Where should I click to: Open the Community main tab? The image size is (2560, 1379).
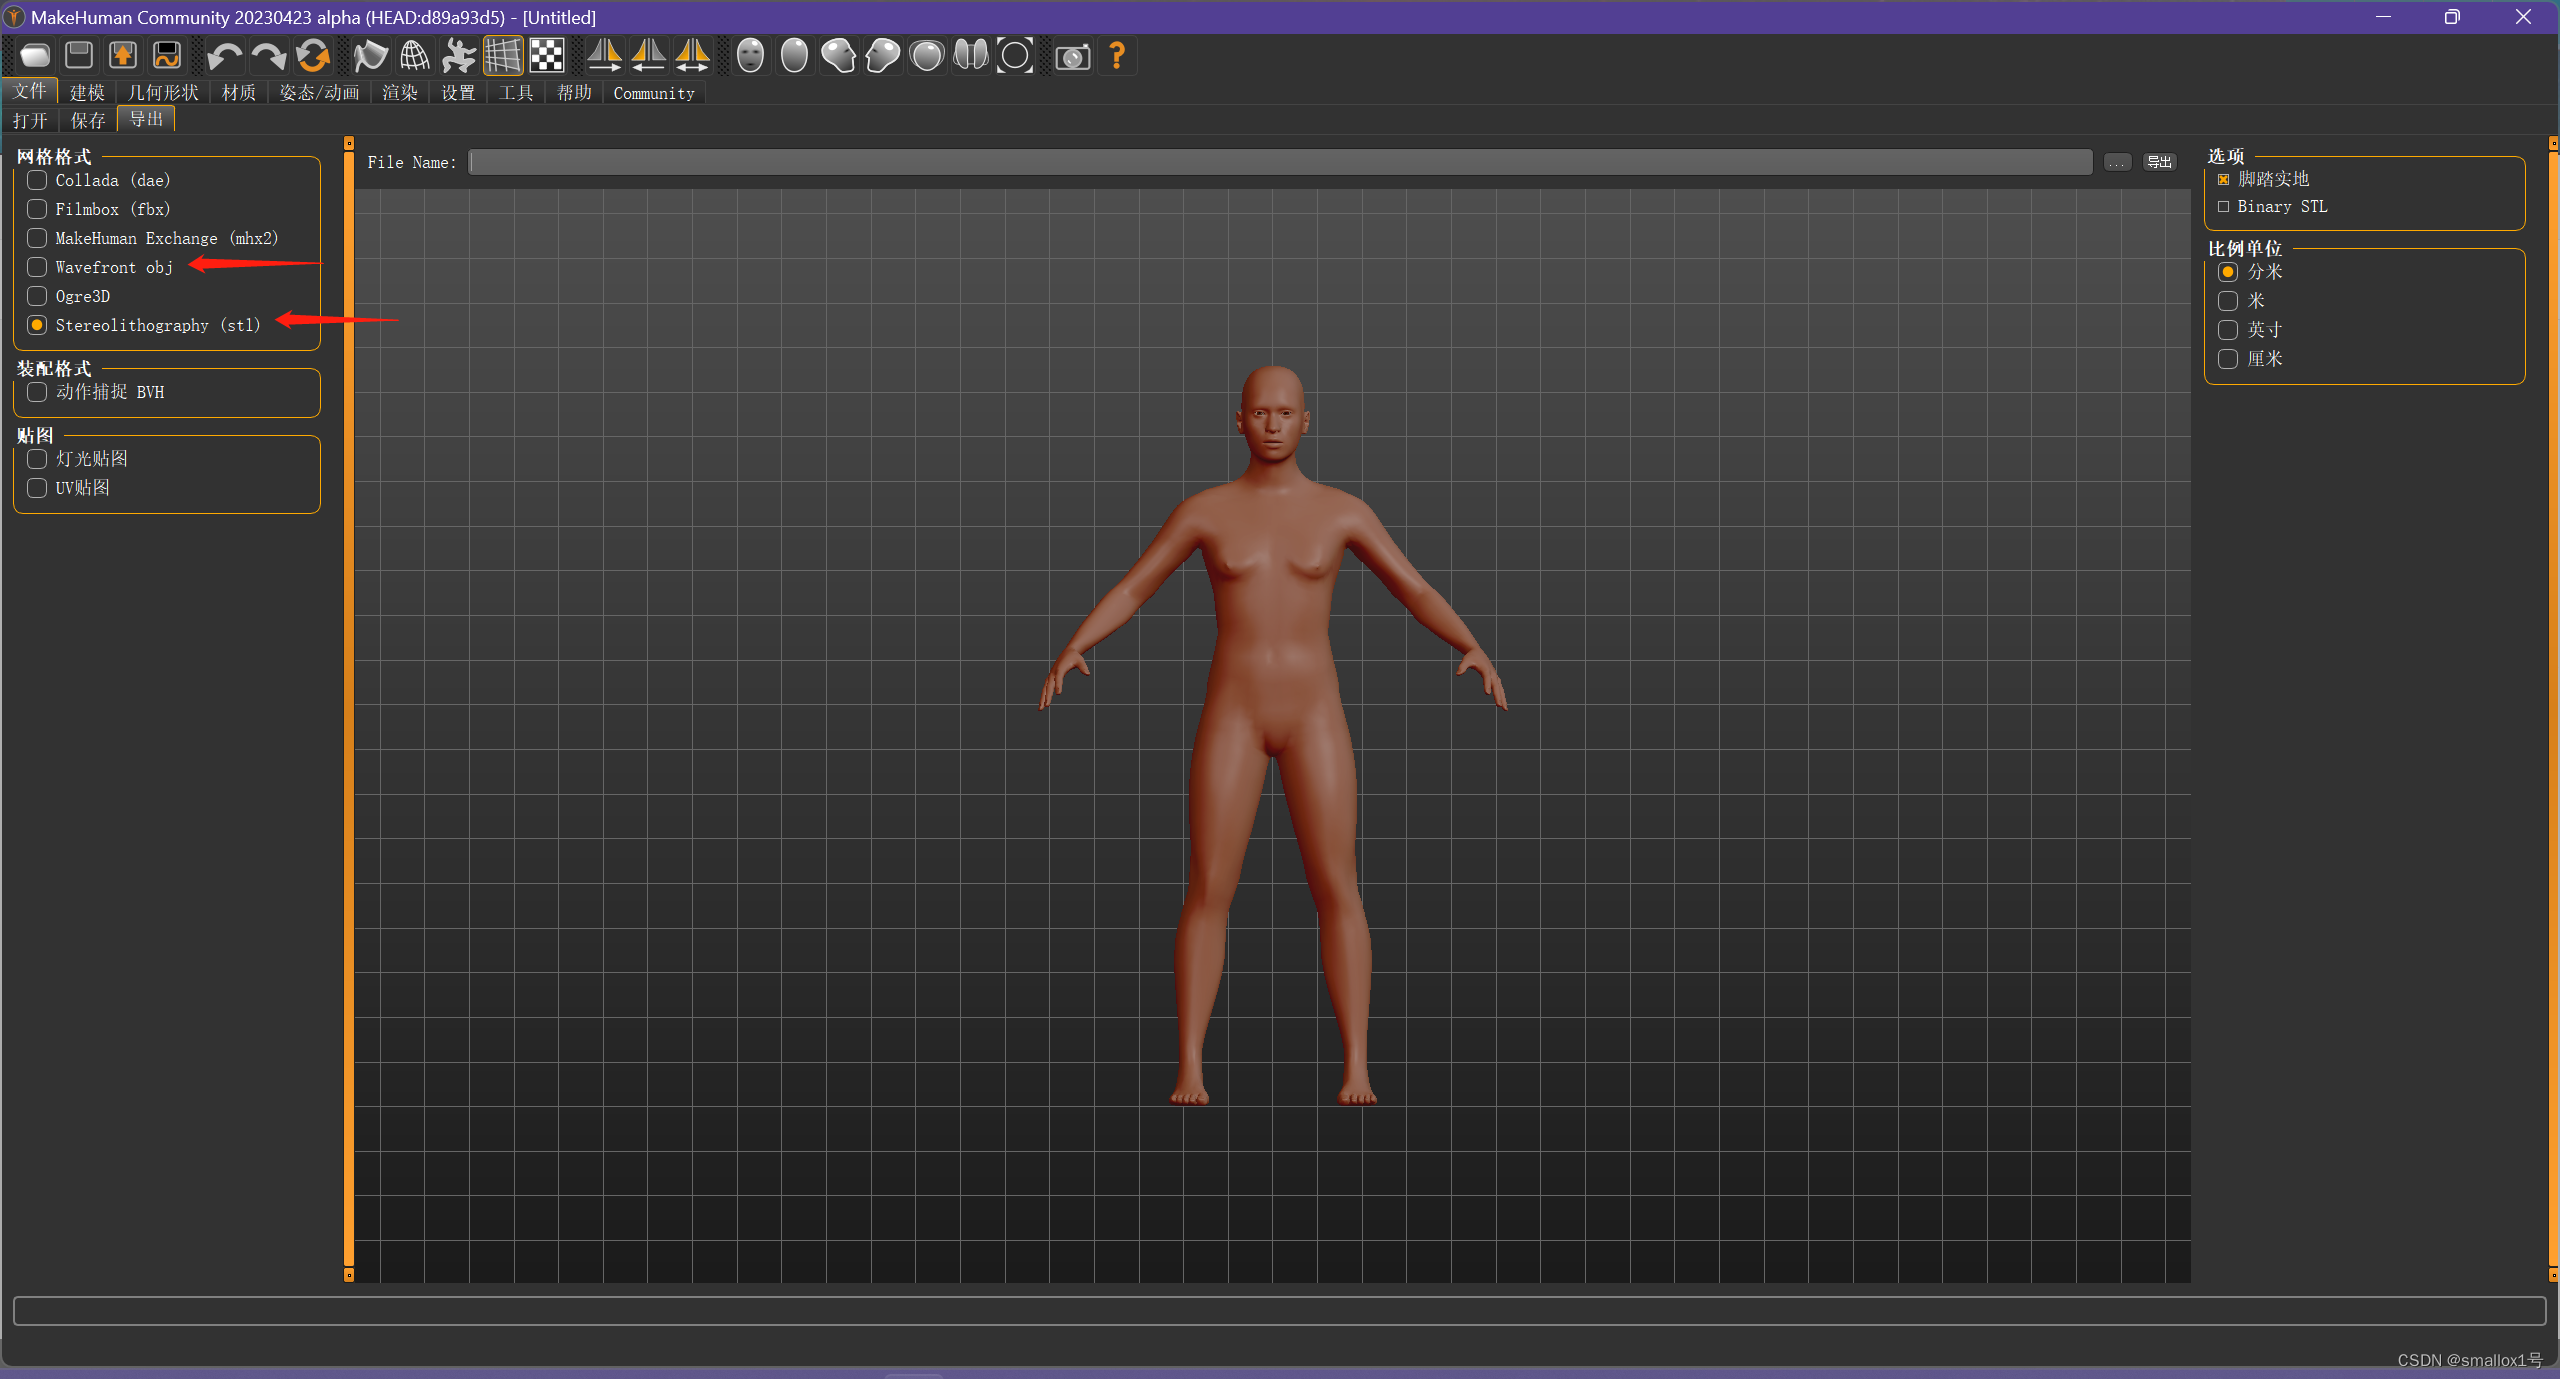pyautogui.click(x=654, y=93)
